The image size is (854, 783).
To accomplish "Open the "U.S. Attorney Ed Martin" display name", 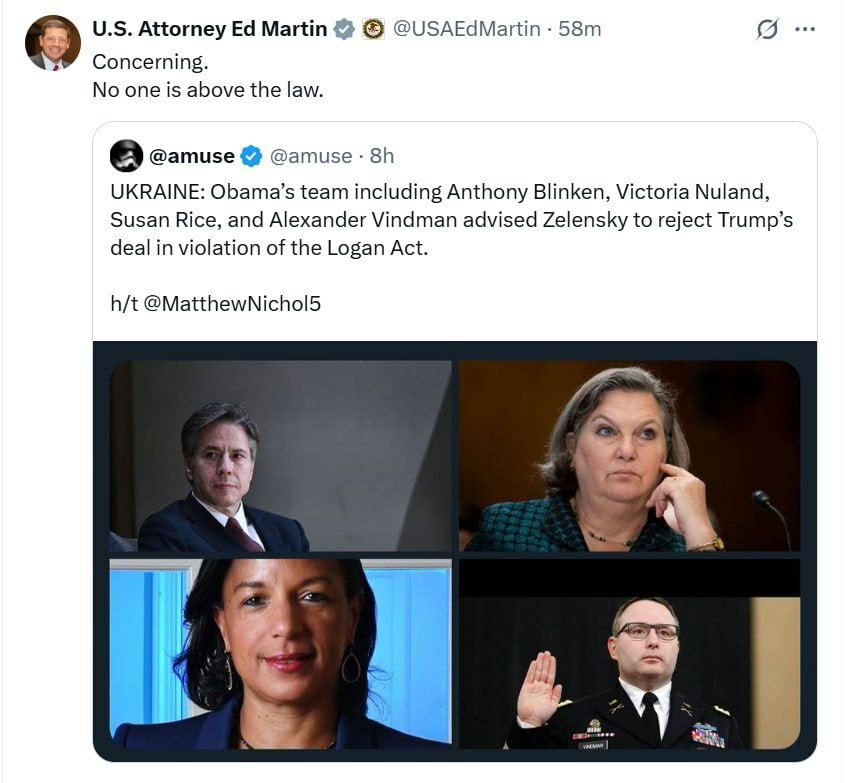I will click(x=209, y=29).
